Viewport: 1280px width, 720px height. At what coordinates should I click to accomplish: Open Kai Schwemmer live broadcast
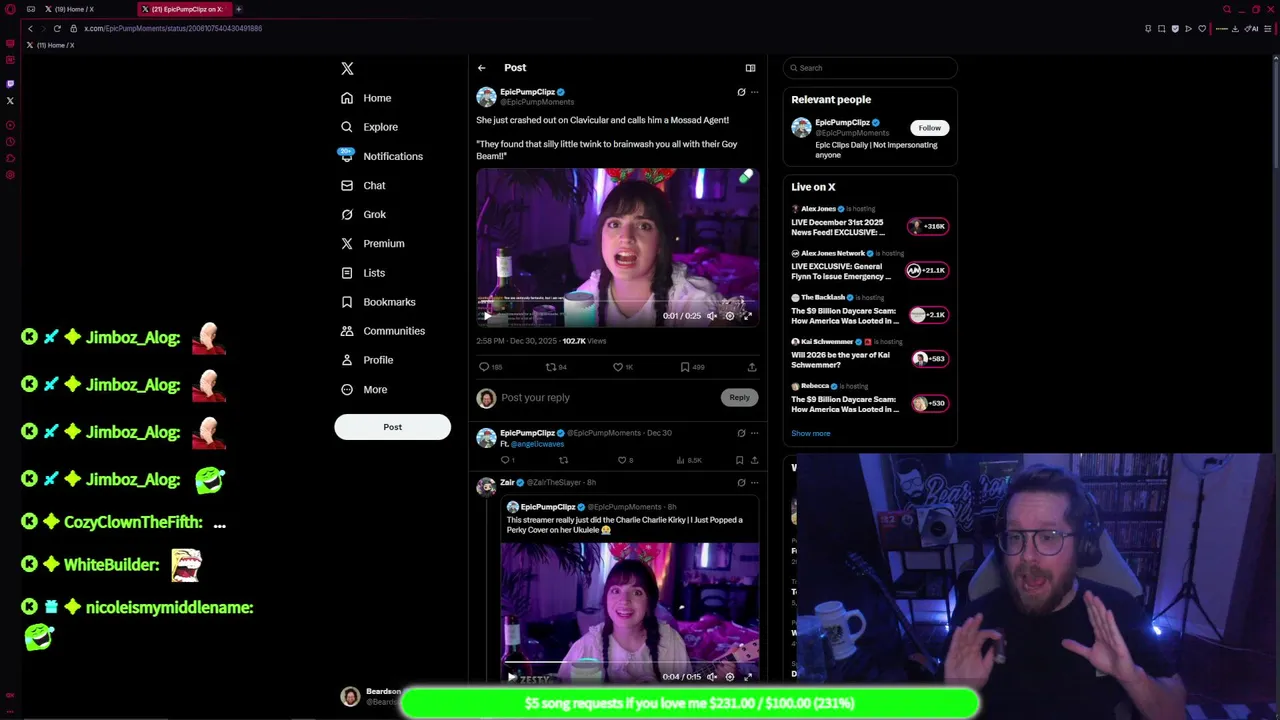click(x=869, y=355)
